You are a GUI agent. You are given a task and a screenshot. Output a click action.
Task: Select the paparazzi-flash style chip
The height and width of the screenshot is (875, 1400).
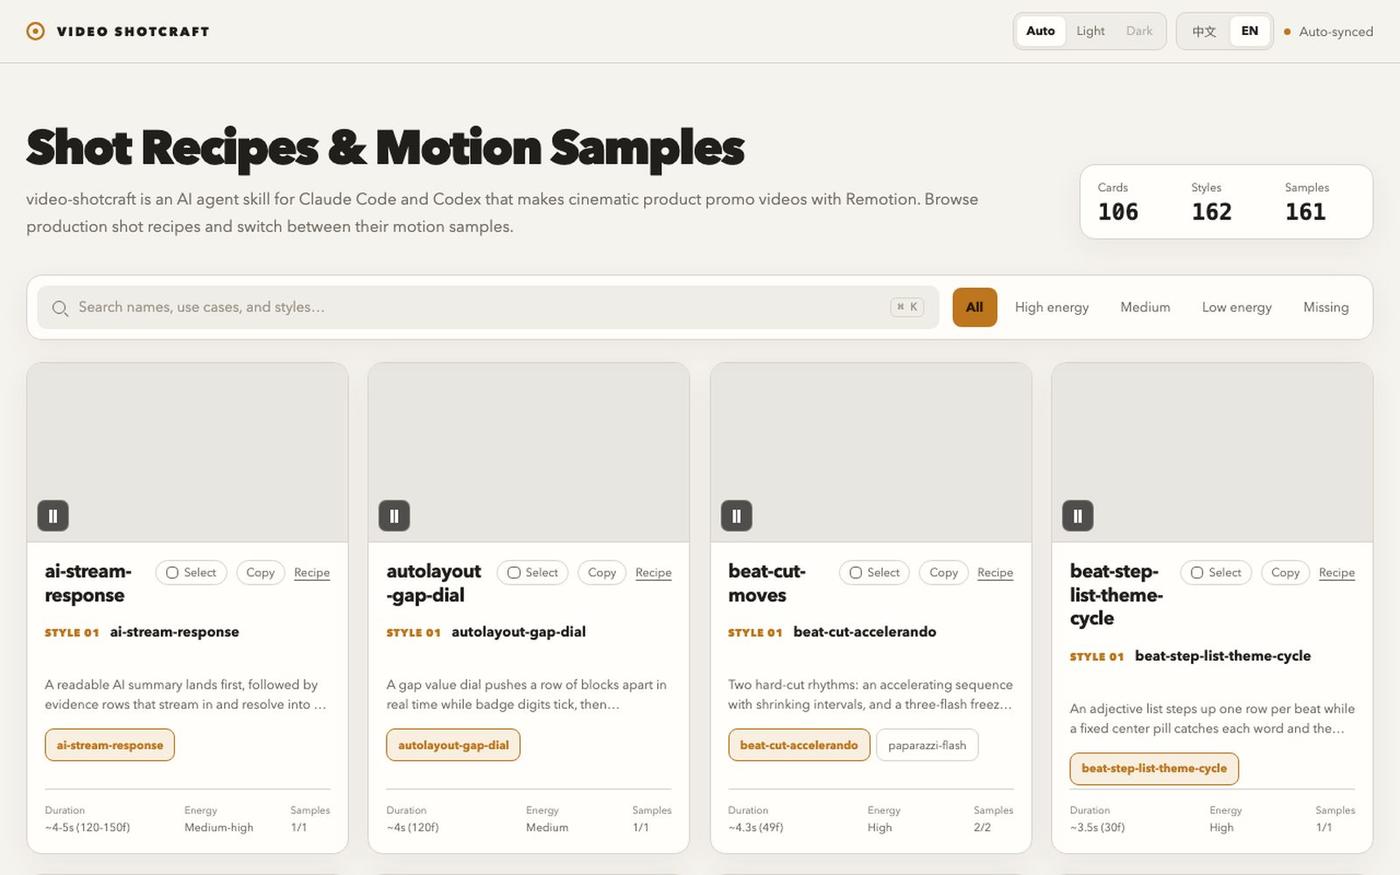click(x=927, y=745)
